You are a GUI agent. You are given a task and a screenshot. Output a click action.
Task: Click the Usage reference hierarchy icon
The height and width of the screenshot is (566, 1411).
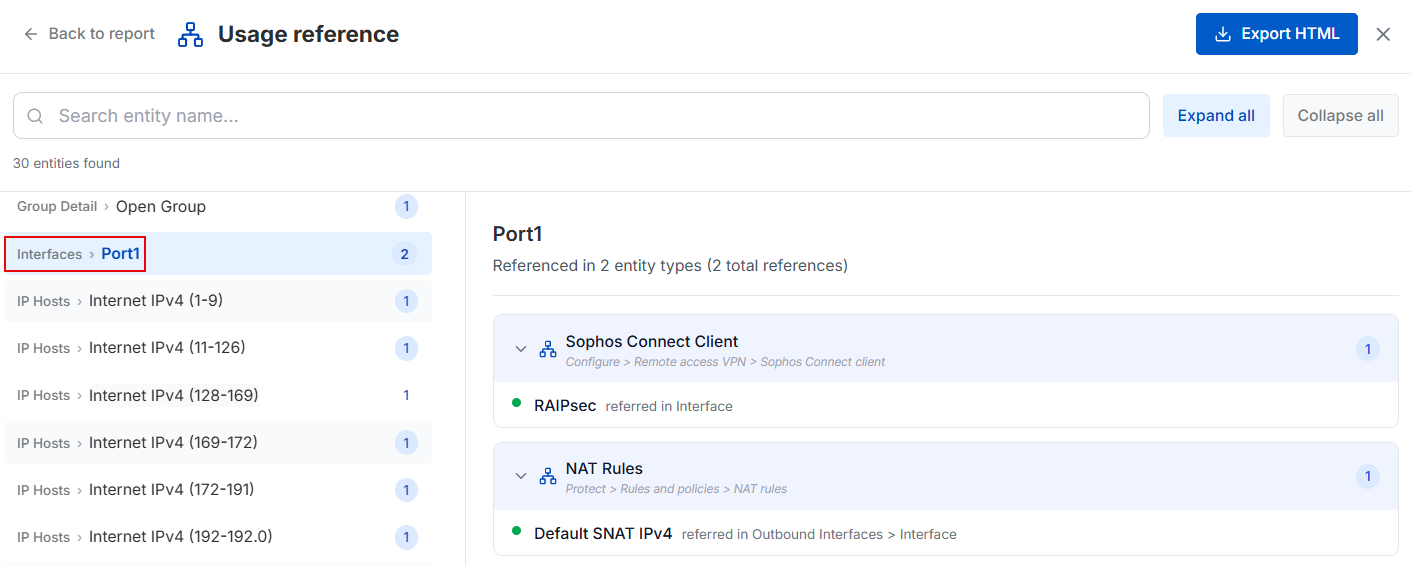[x=190, y=35]
